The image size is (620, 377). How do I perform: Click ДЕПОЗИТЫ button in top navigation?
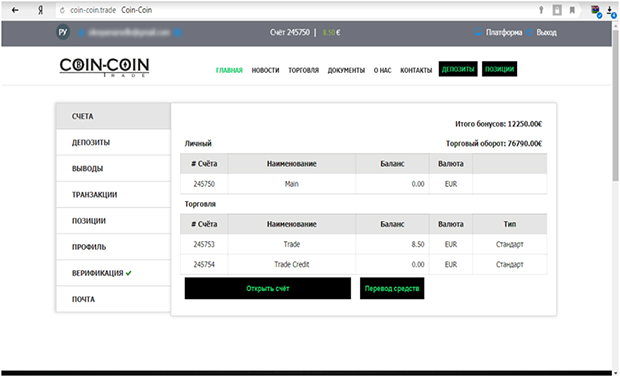(x=458, y=69)
